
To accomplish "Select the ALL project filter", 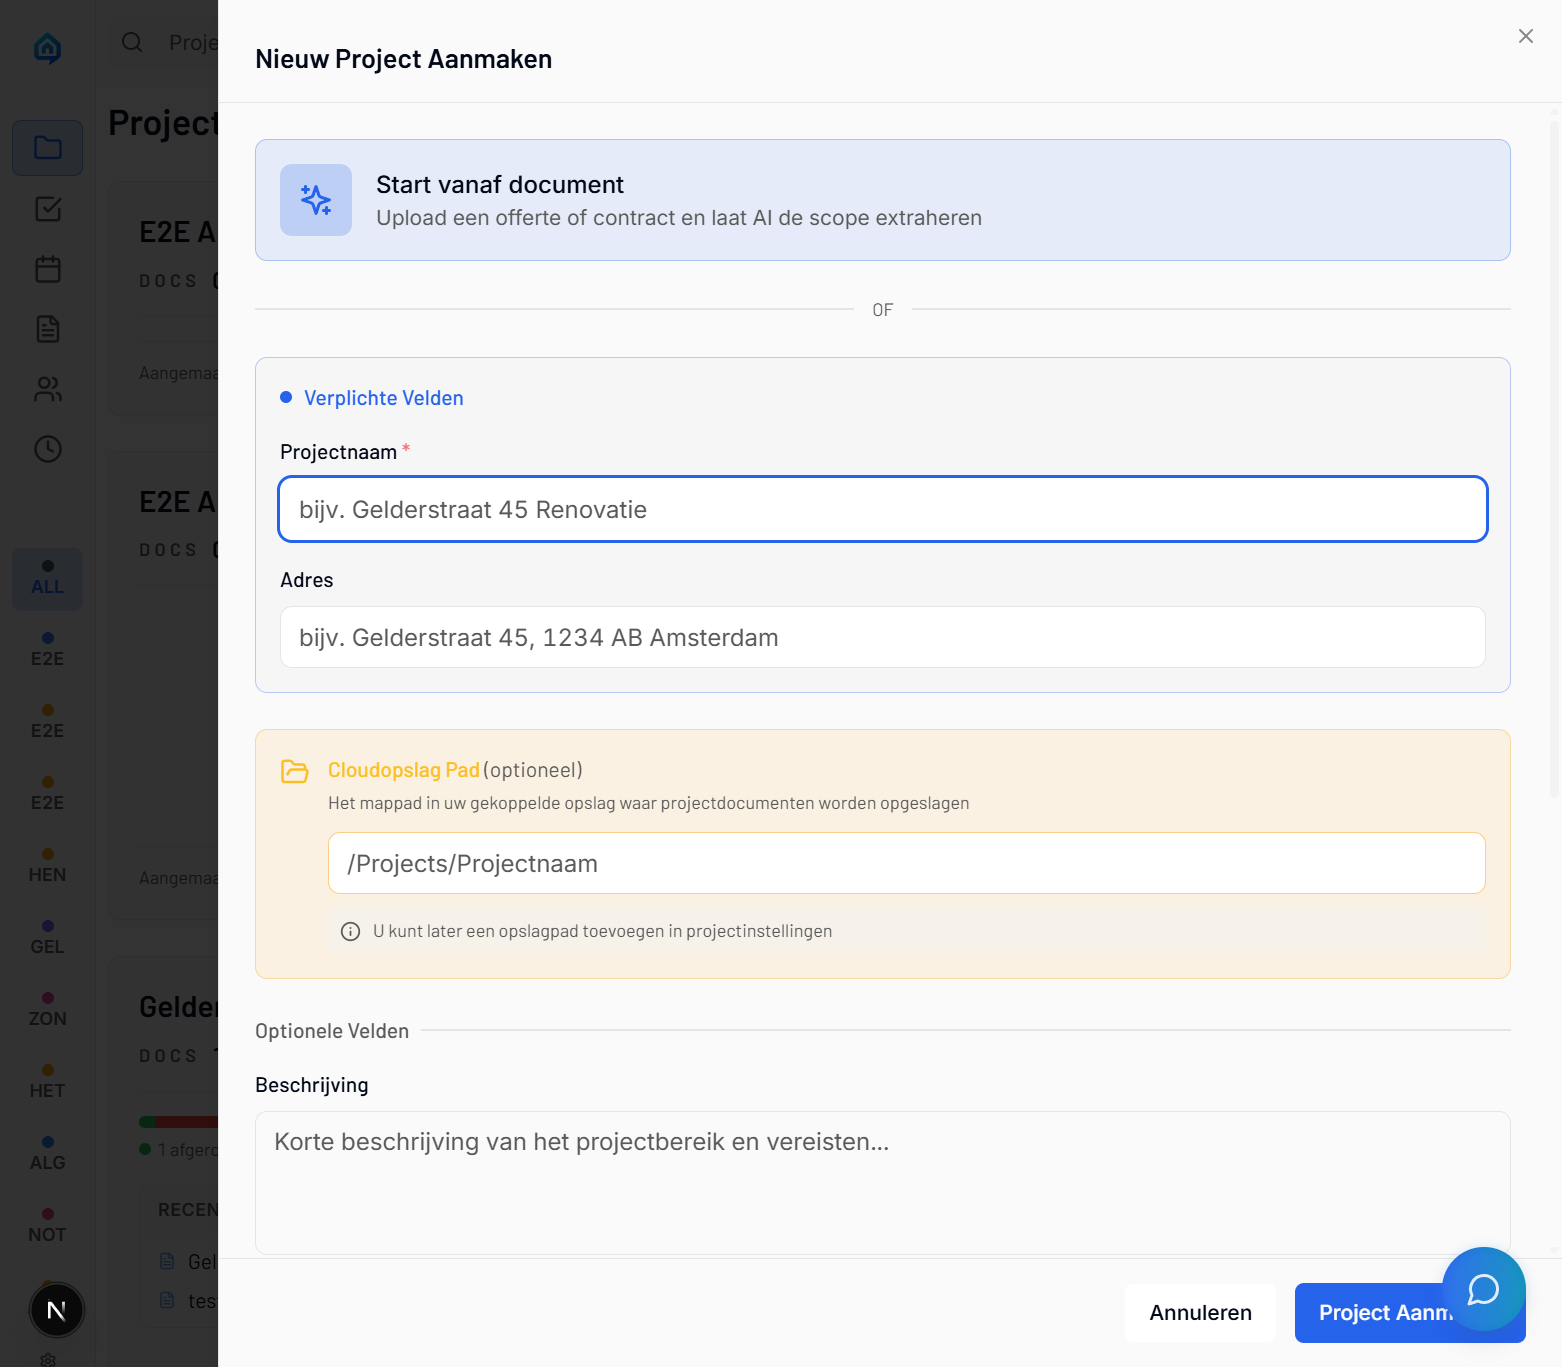I will tap(47, 579).
